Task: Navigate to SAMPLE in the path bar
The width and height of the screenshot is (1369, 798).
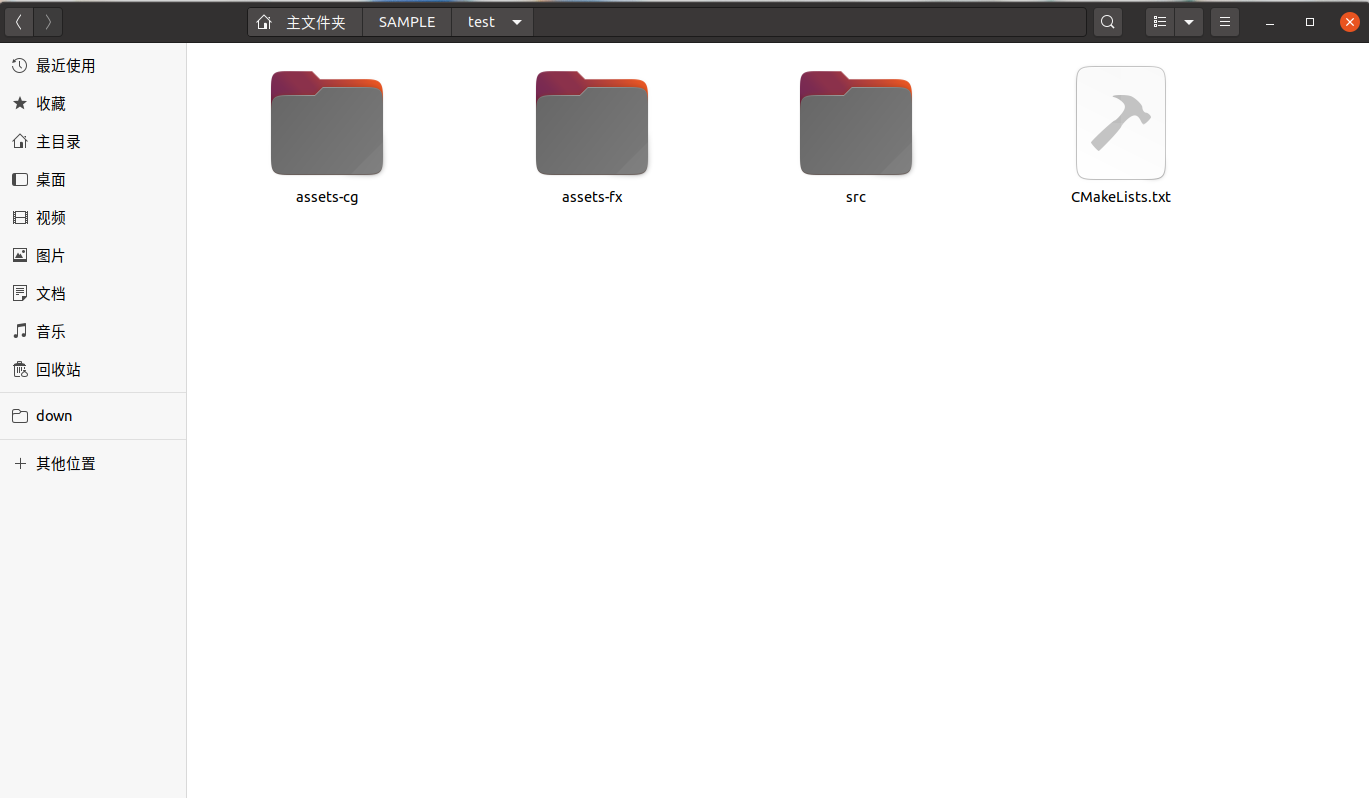Action: [407, 22]
